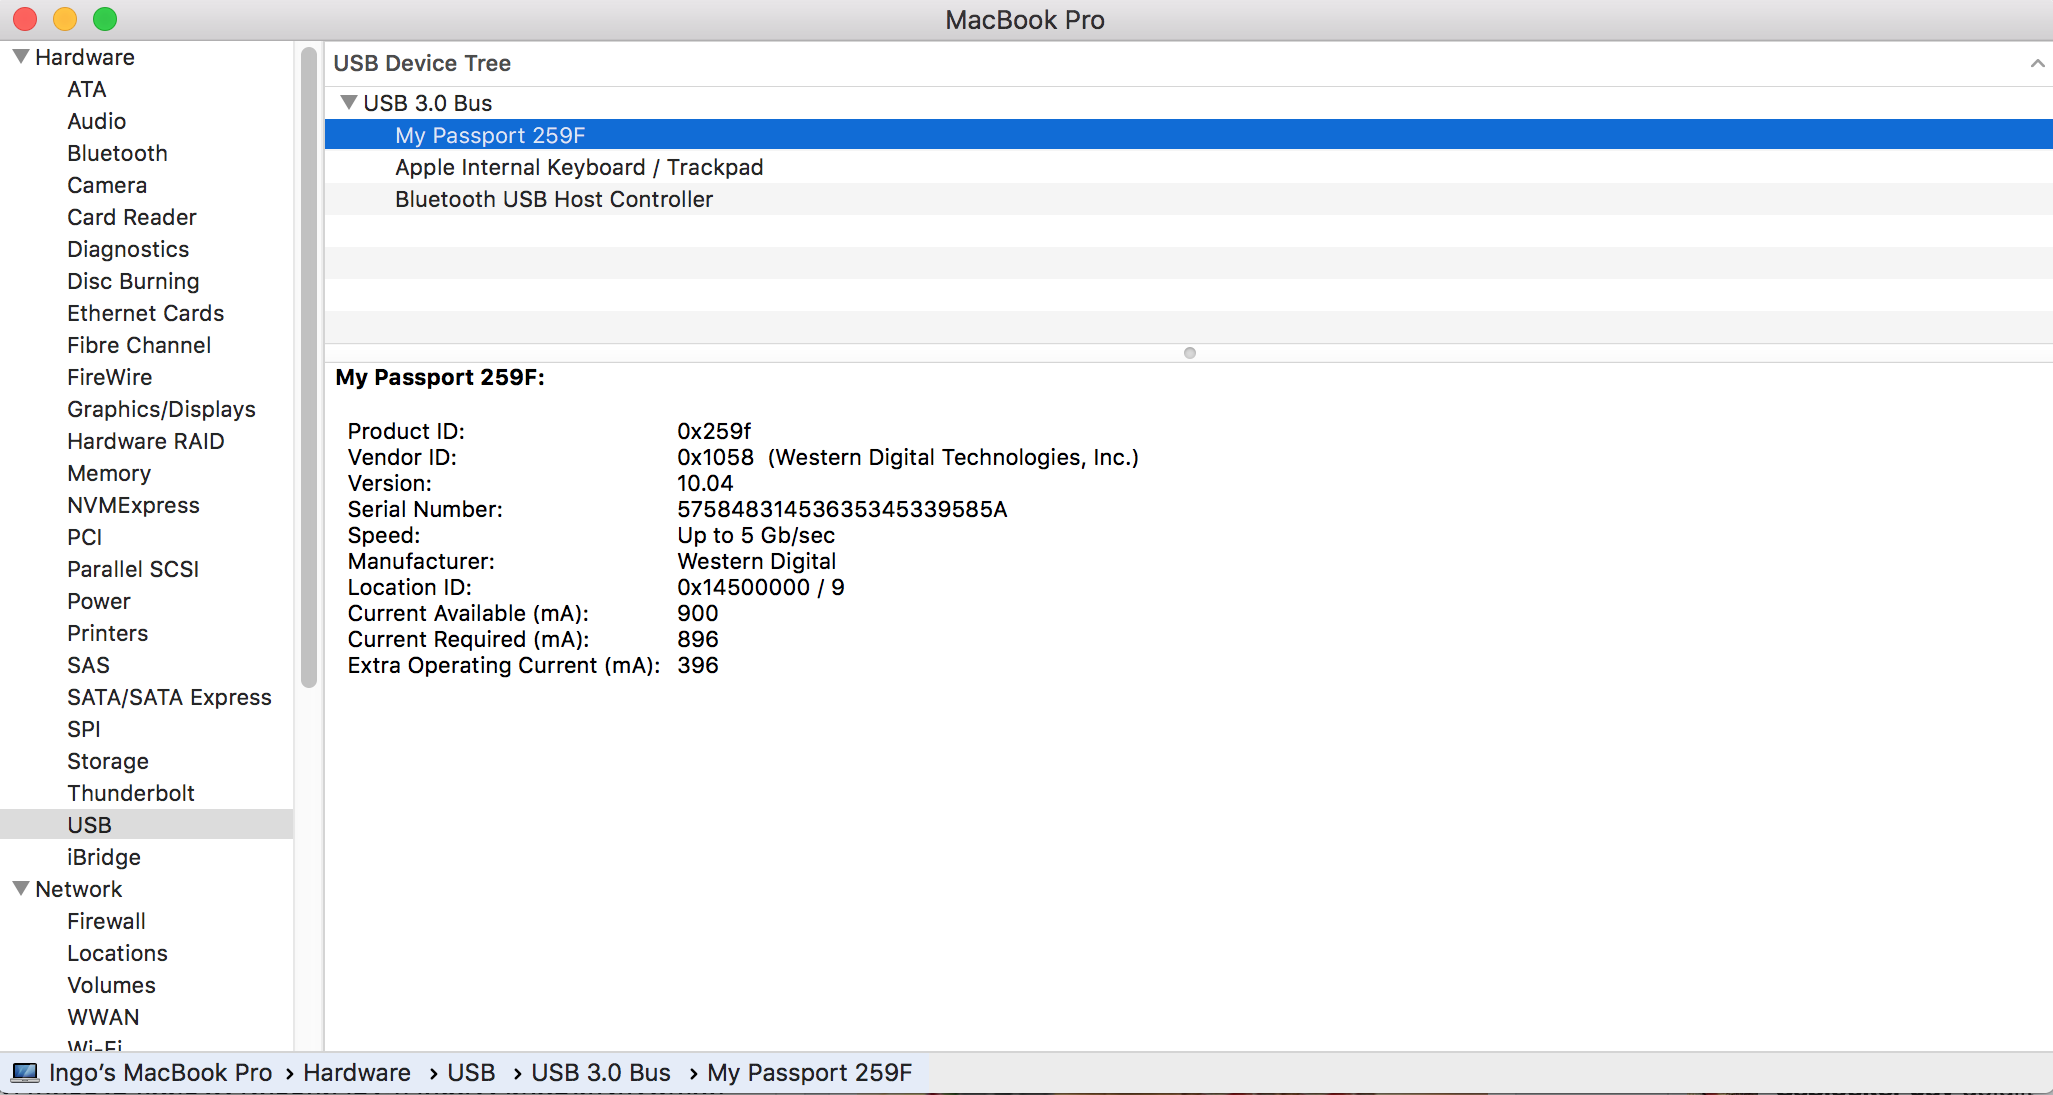This screenshot has height=1095, width=2053.
Task: Open the Firewall item under Network
Action: tap(106, 921)
